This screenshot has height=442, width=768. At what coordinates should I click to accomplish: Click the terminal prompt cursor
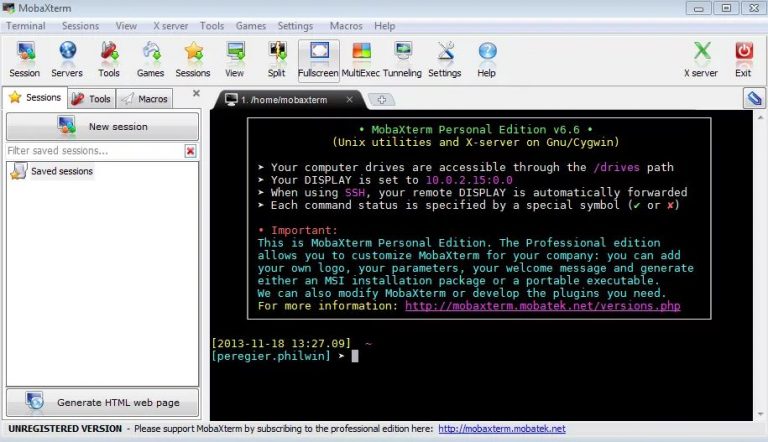[355, 356]
